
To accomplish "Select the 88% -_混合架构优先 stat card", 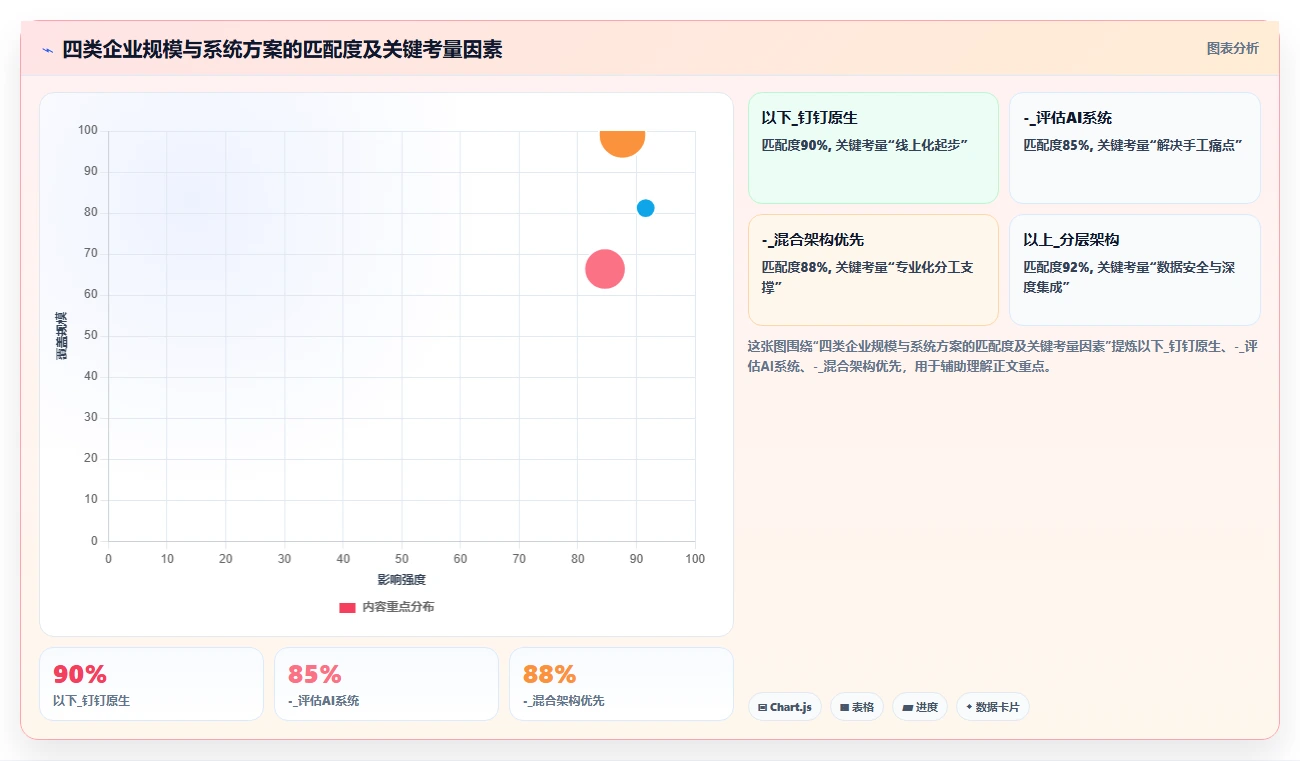I will pos(621,684).
